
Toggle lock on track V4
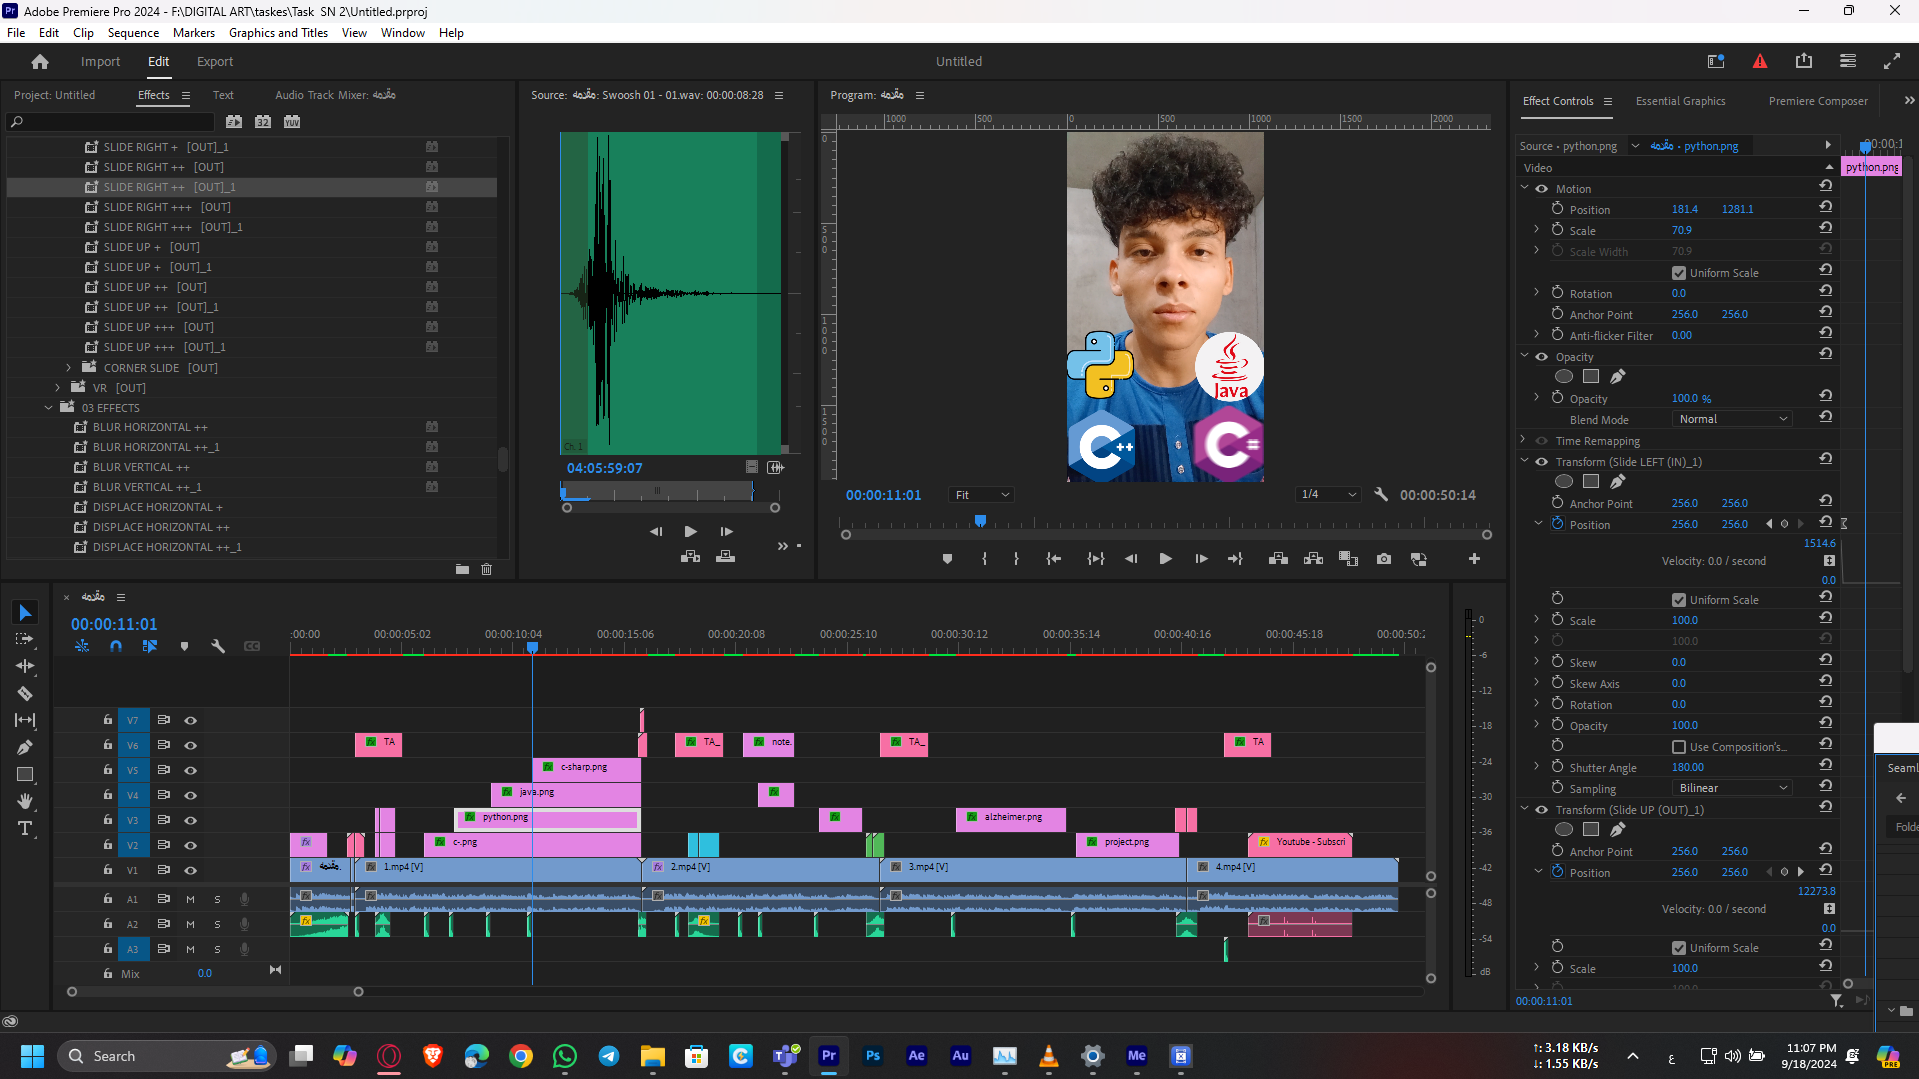[x=108, y=795]
